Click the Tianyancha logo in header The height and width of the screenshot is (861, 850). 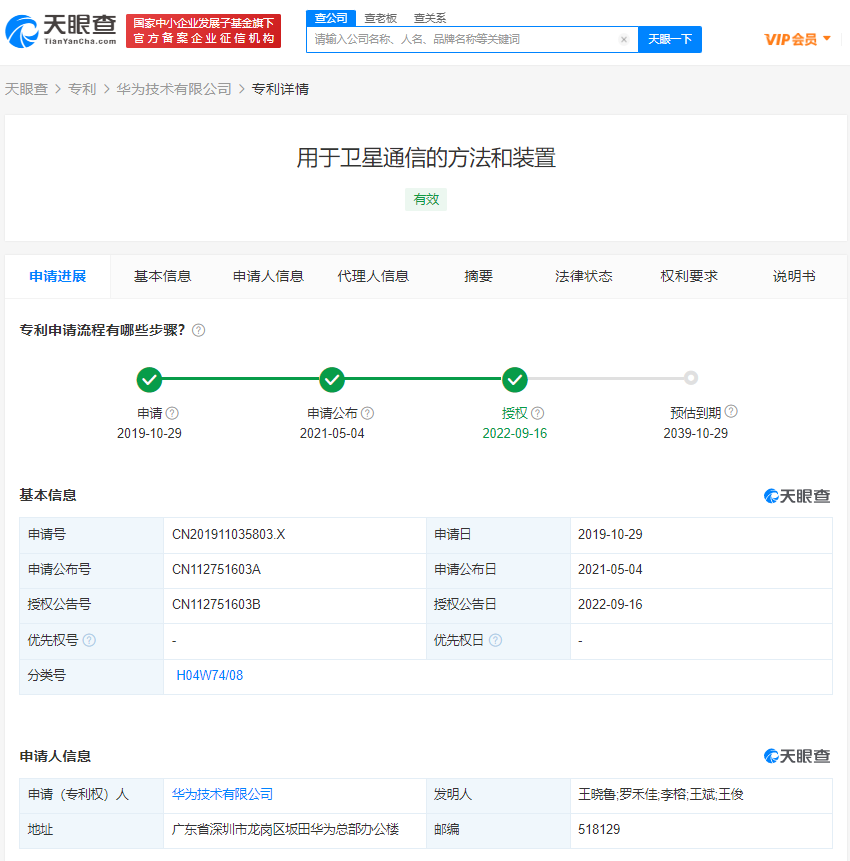(x=61, y=31)
